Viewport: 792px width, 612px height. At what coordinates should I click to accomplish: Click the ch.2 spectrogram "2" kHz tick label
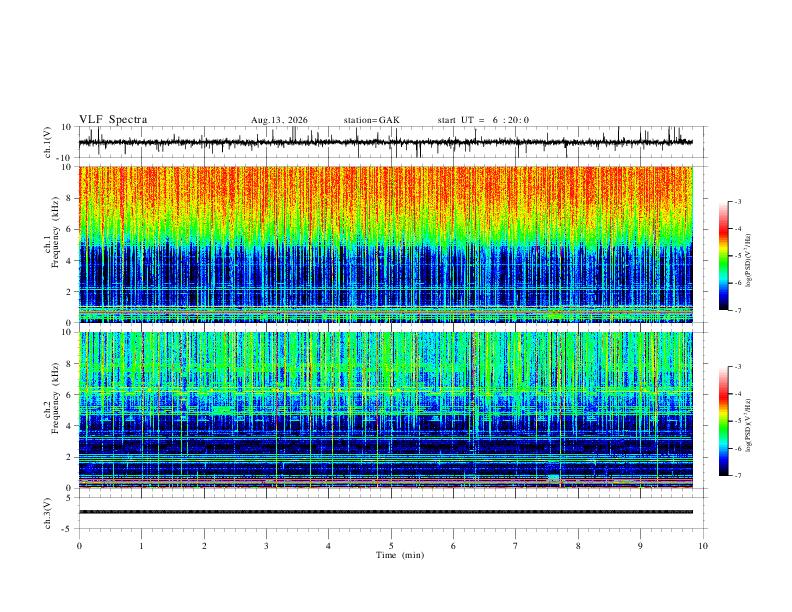point(70,457)
